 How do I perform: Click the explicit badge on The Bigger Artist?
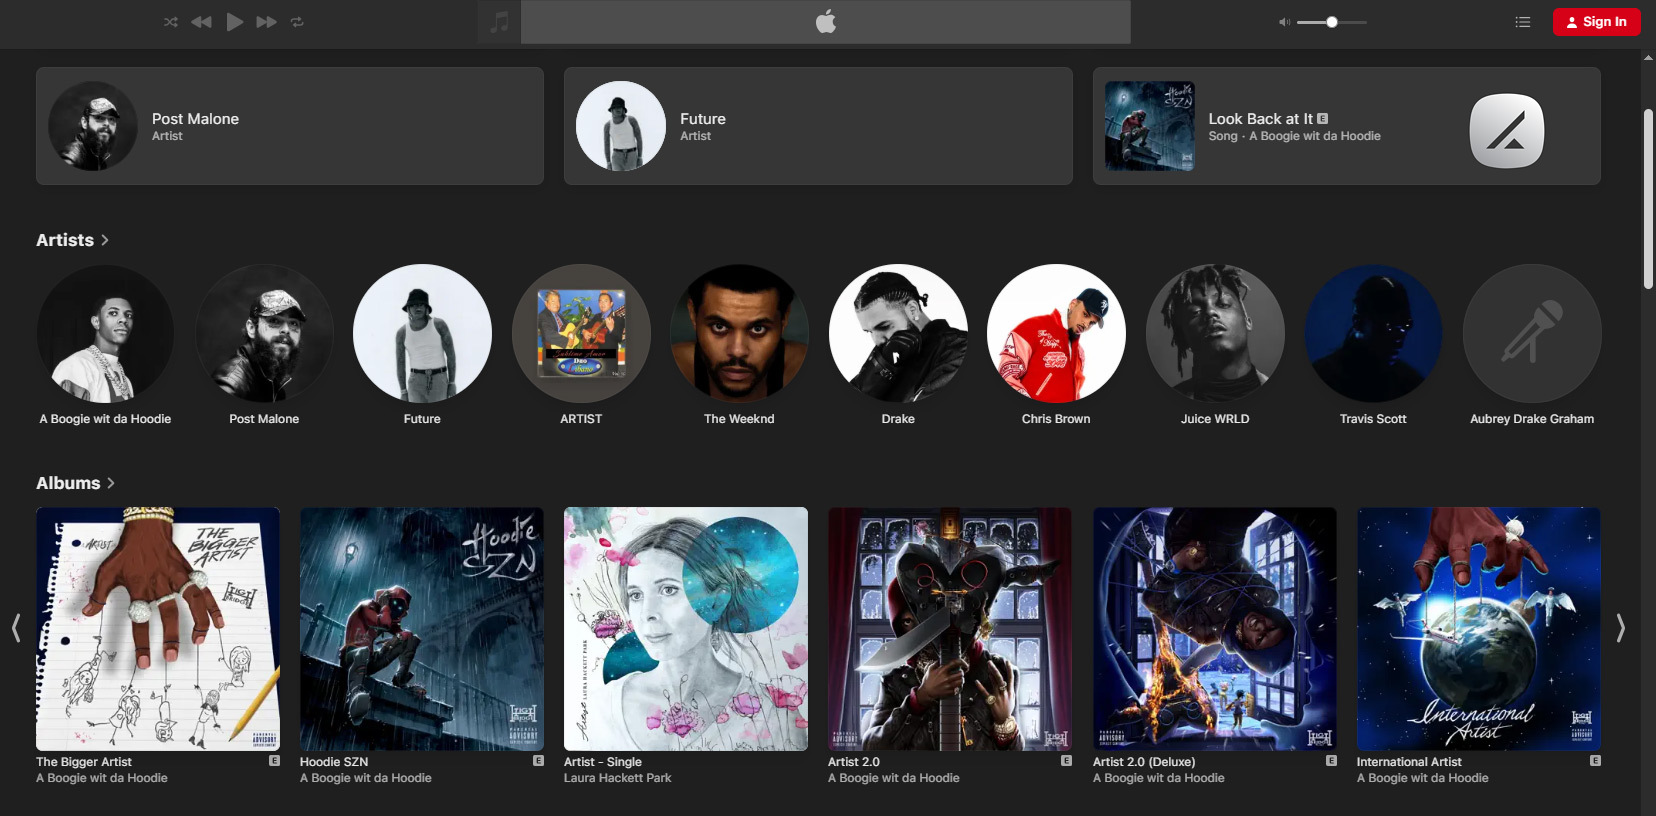click(274, 761)
